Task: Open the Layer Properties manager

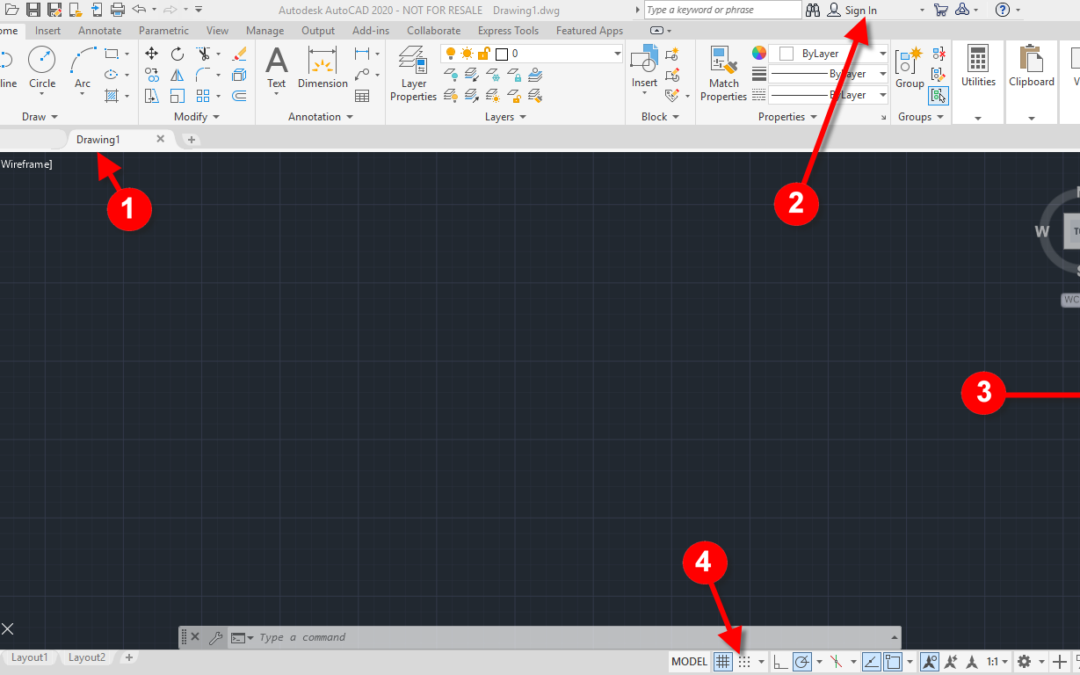Action: tap(413, 73)
